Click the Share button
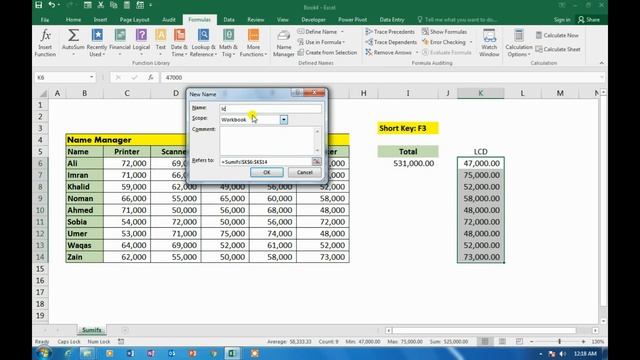 click(589, 20)
